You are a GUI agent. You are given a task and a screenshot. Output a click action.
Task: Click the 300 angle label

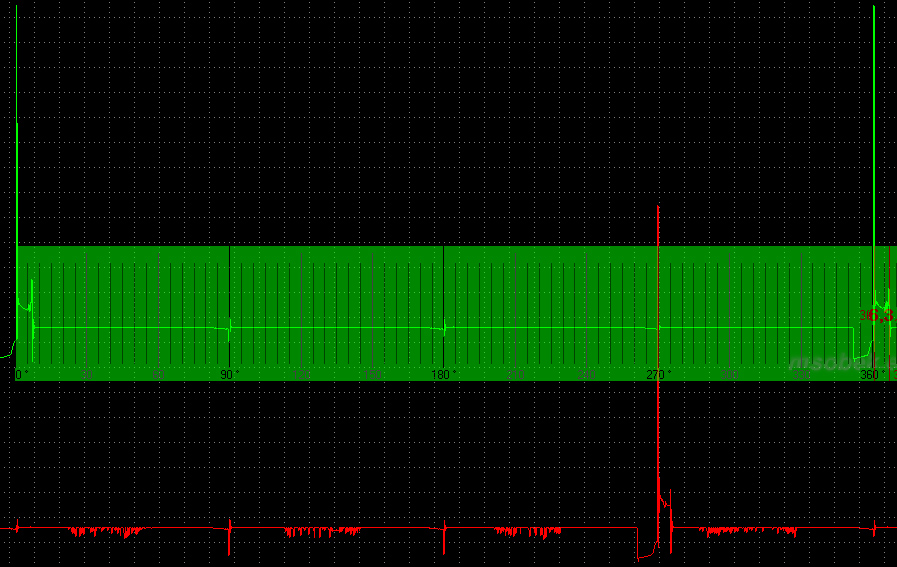729,375
